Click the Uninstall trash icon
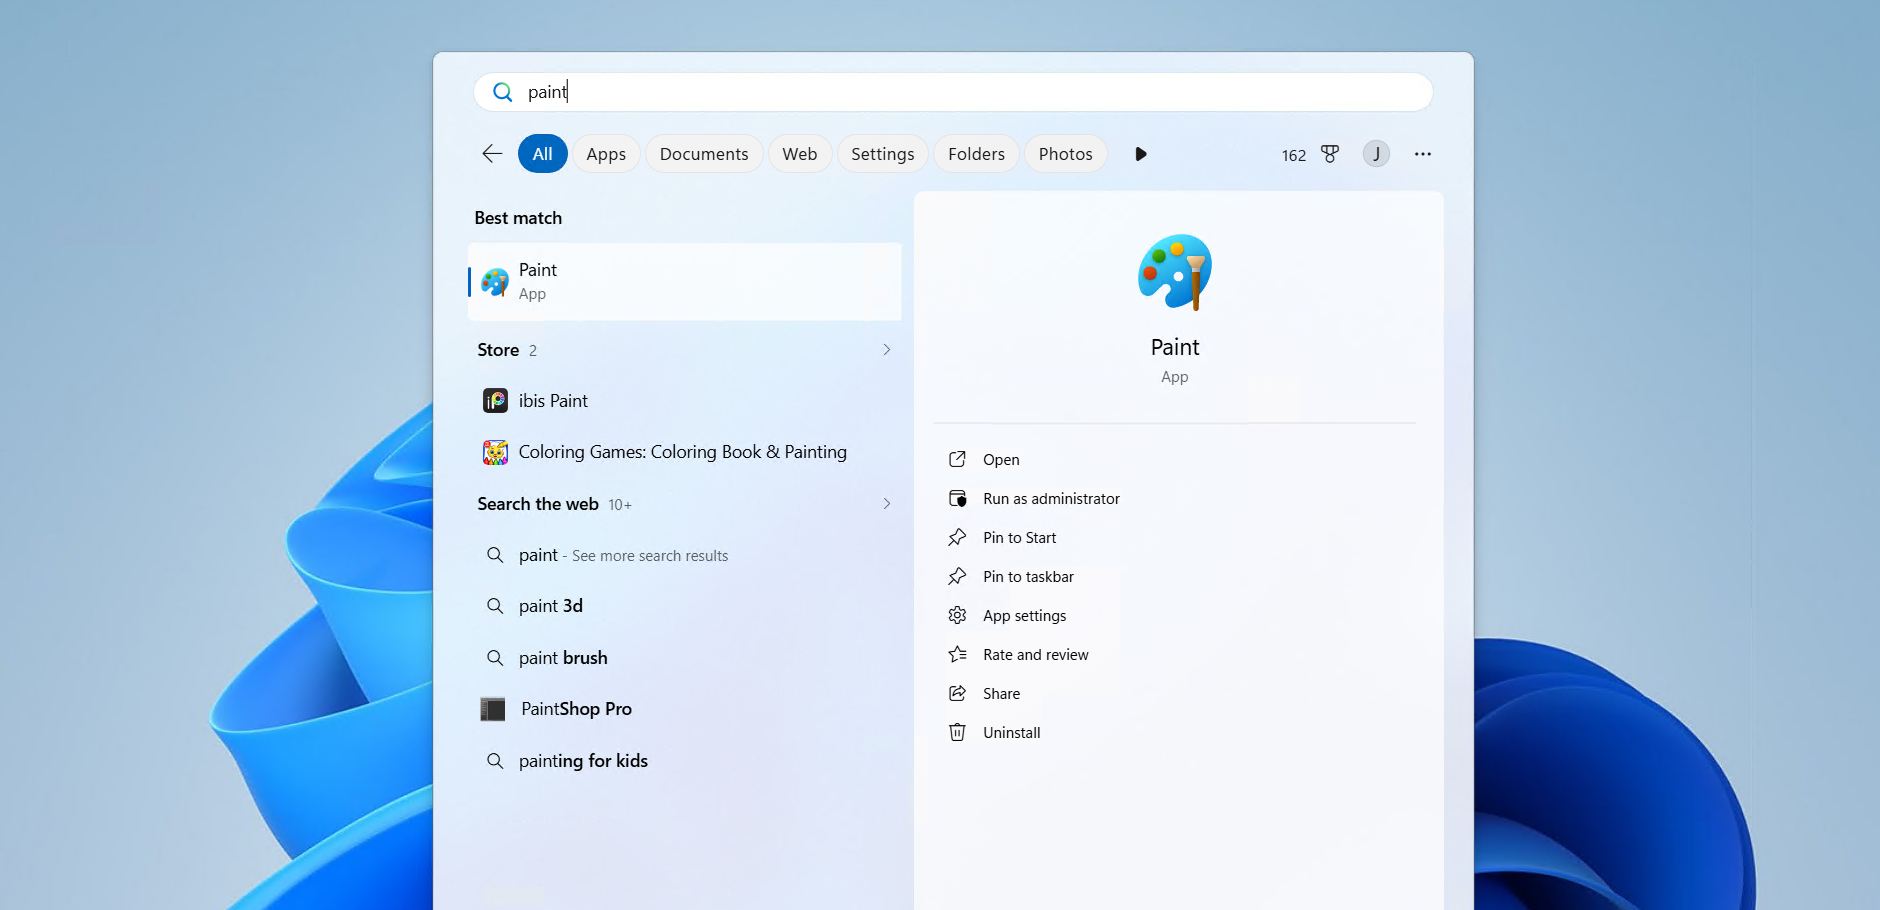The width and height of the screenshot is (1880, 910). [x=957, y=732]
